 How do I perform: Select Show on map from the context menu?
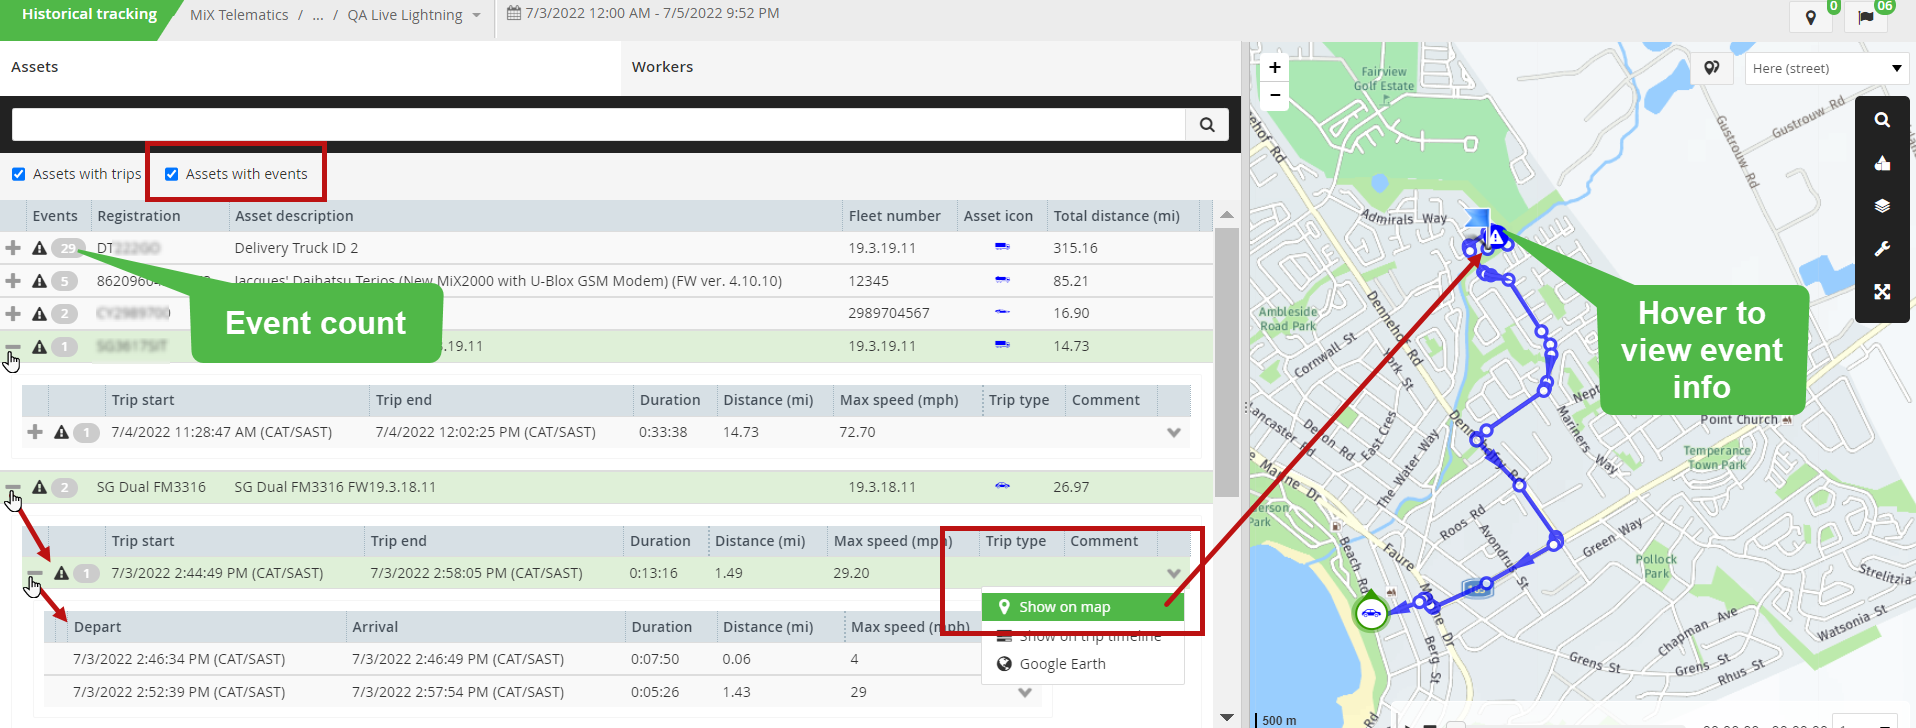point(1083,607)
